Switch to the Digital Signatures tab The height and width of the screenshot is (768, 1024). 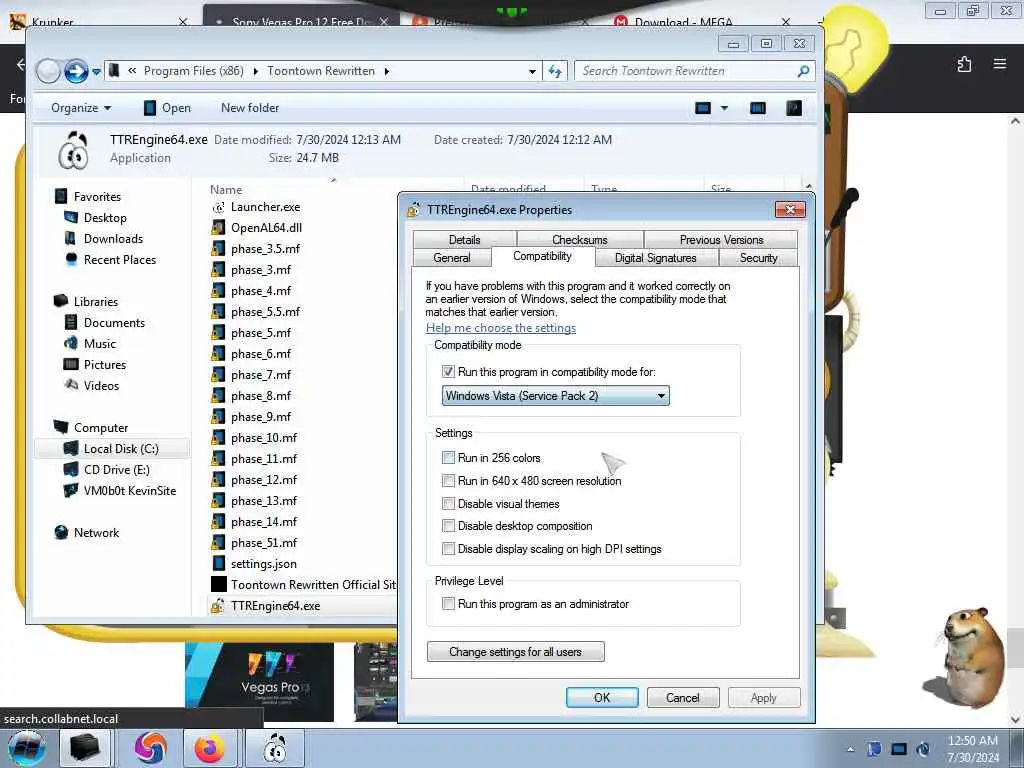656,258
